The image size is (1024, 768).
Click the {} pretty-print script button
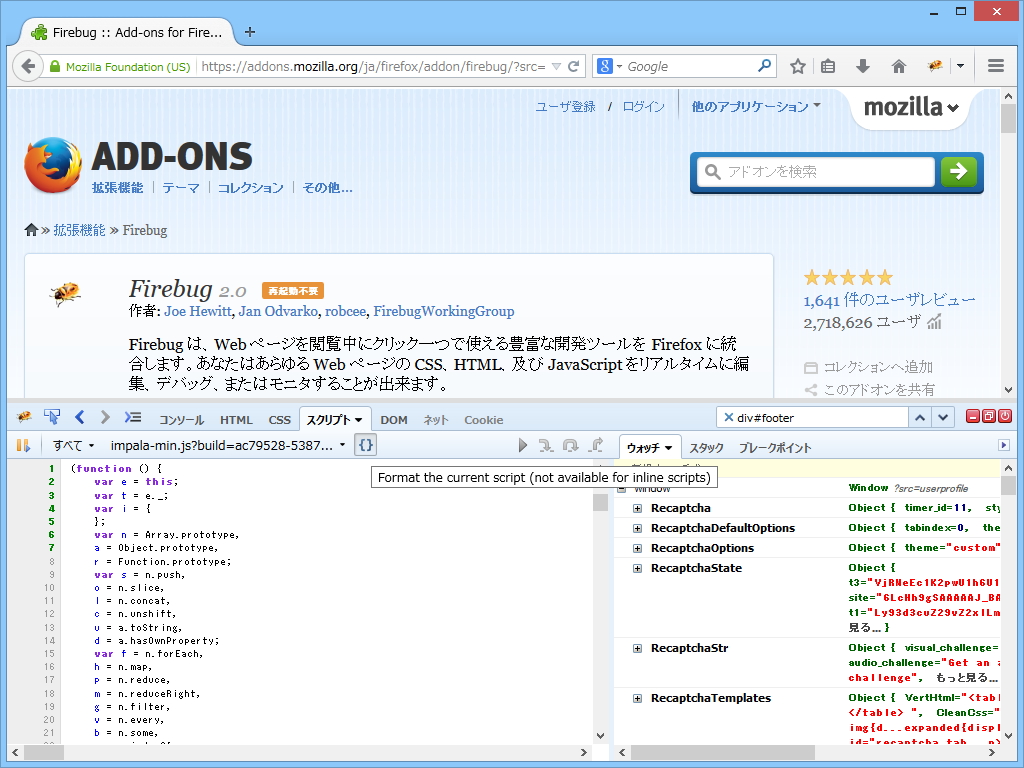click(x=365, y=444)
